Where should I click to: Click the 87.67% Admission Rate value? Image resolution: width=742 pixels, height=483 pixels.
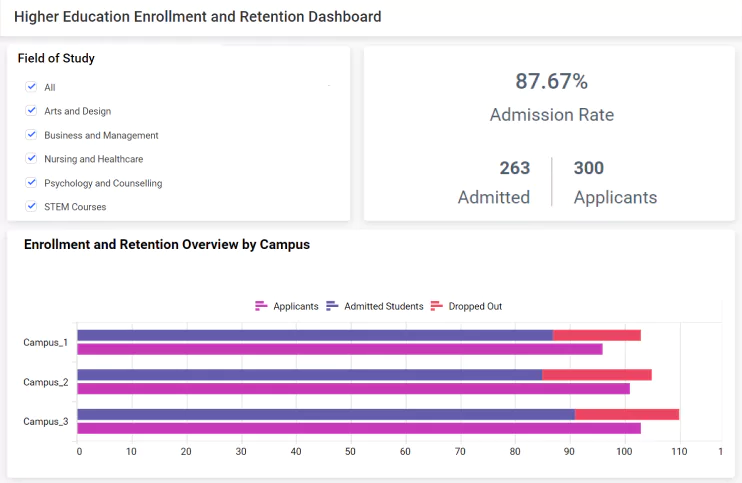coord(551,82)
